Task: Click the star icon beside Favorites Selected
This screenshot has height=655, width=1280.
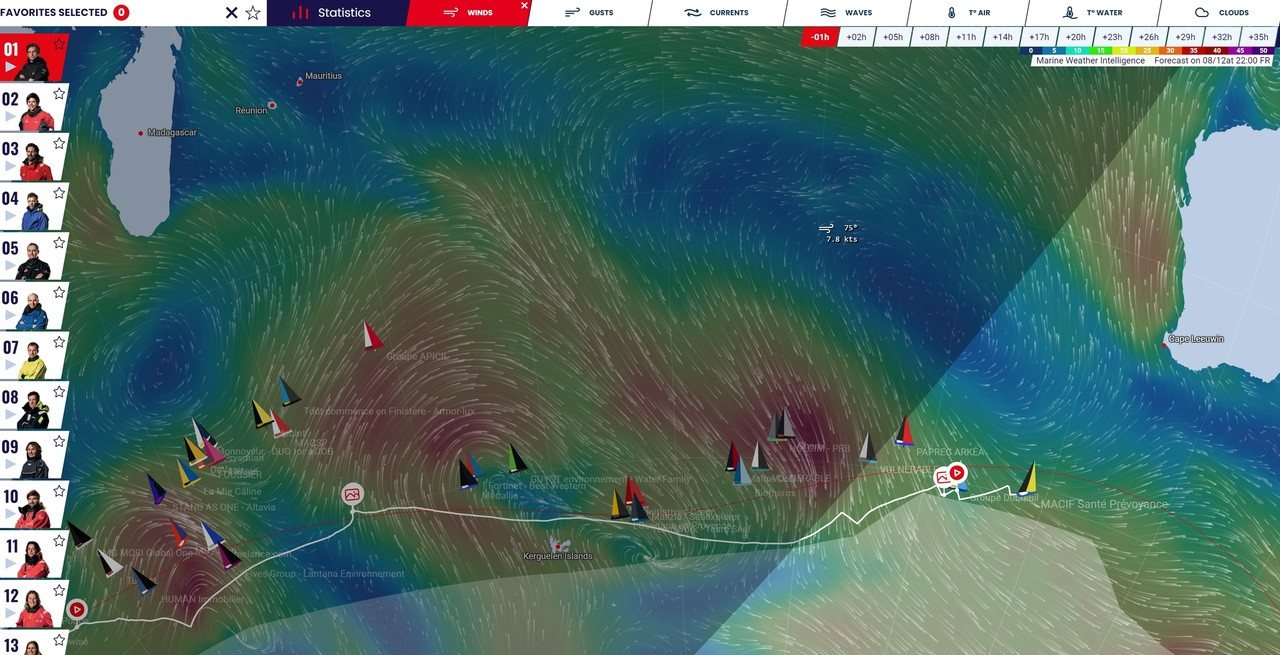Action: click(253, 13)
